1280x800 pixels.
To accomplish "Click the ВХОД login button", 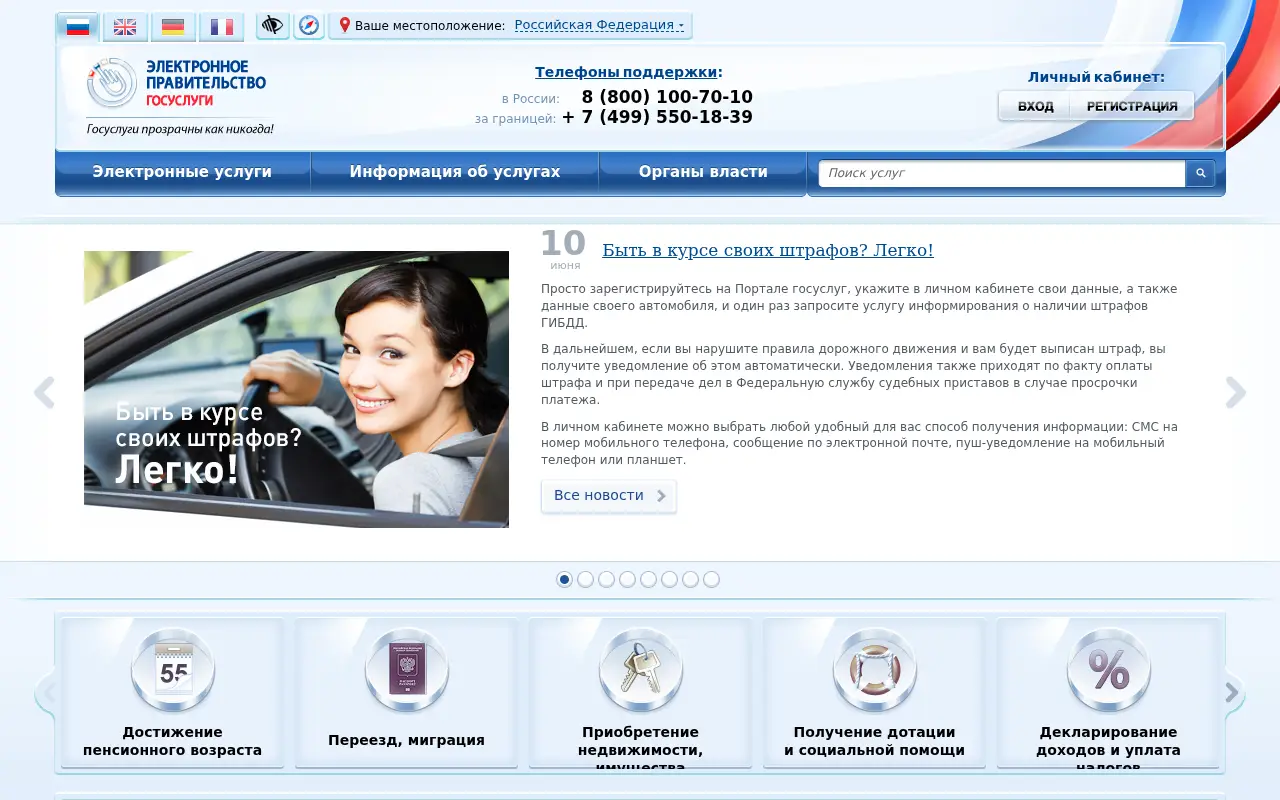I will 1035,106.
